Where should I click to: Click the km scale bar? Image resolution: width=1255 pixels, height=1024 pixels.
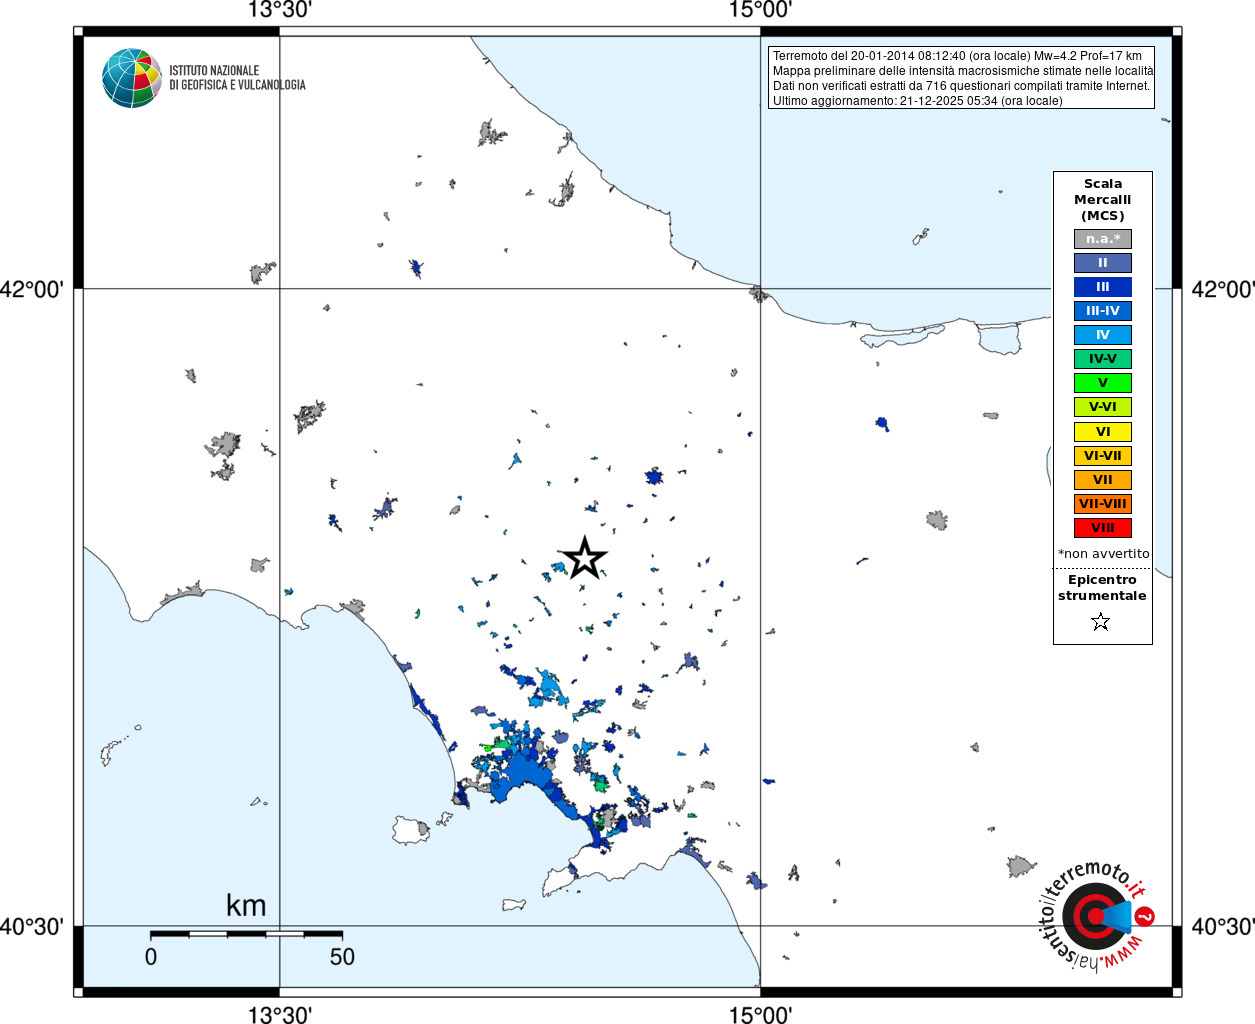click(246, 934)
